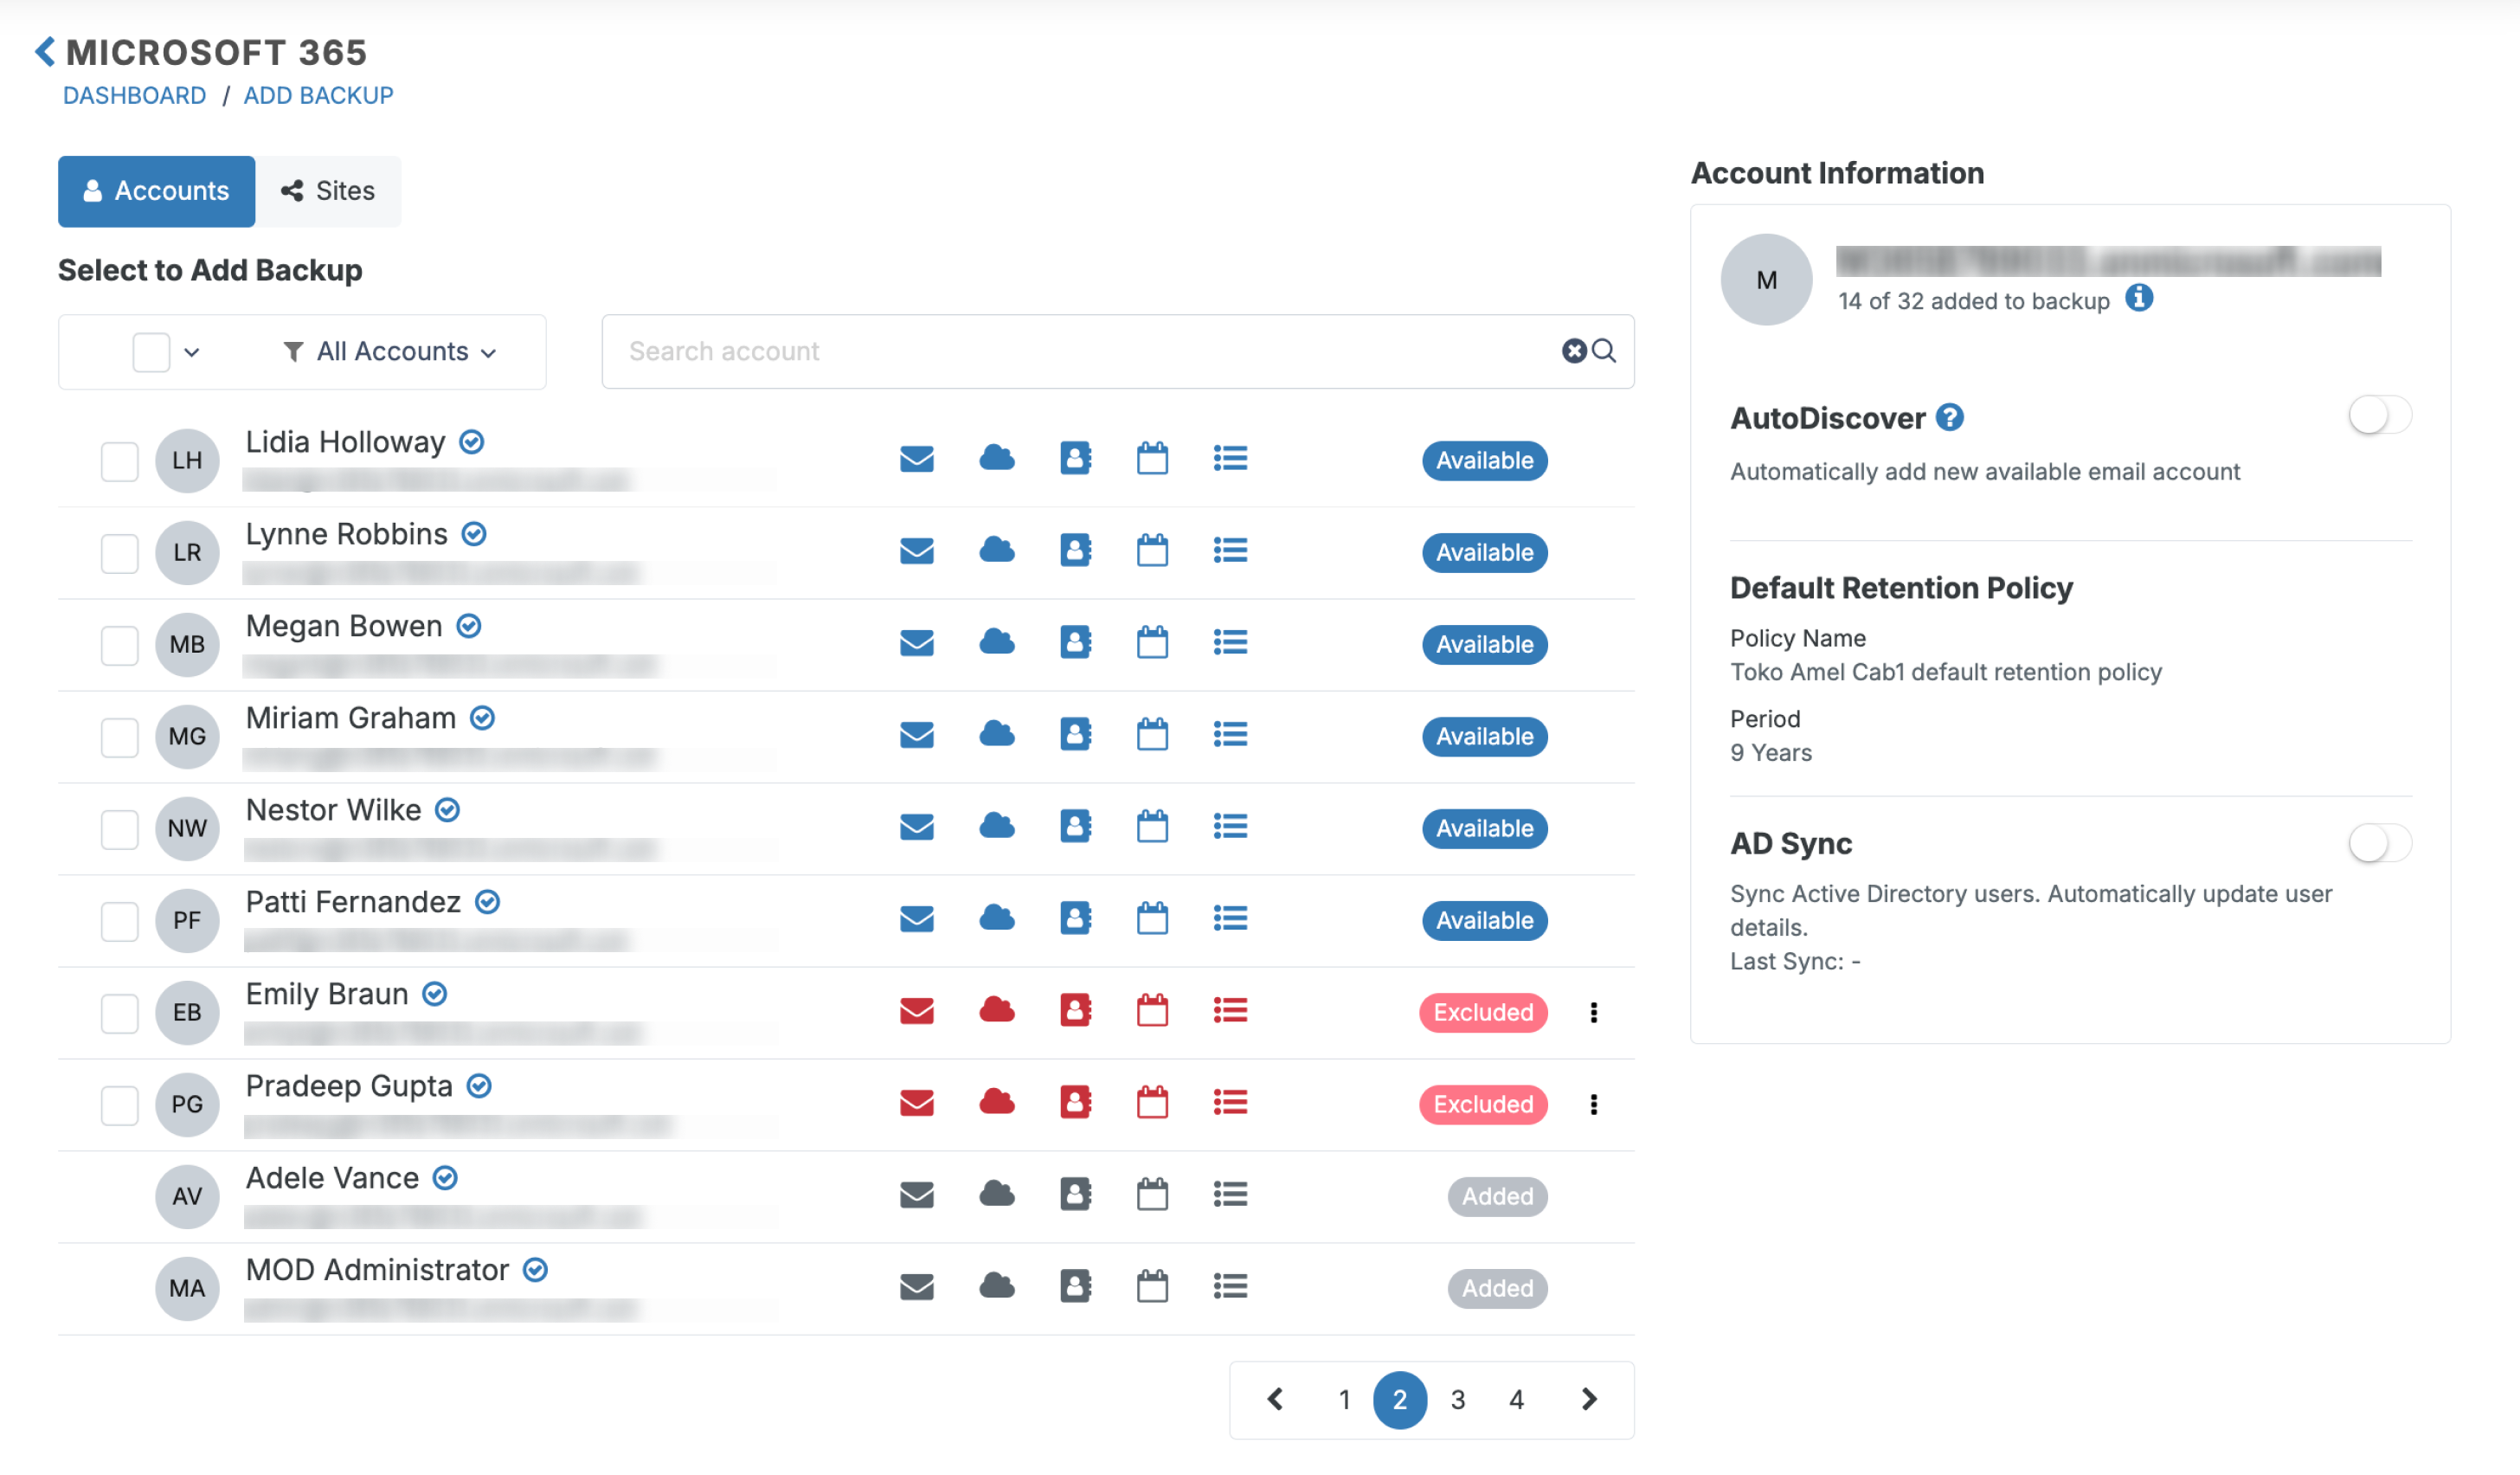The height and width of the screenshot is (1475, 2520).
Task: Click Patti Fernandez's contacts icon
Action: tap(1076, 918)
